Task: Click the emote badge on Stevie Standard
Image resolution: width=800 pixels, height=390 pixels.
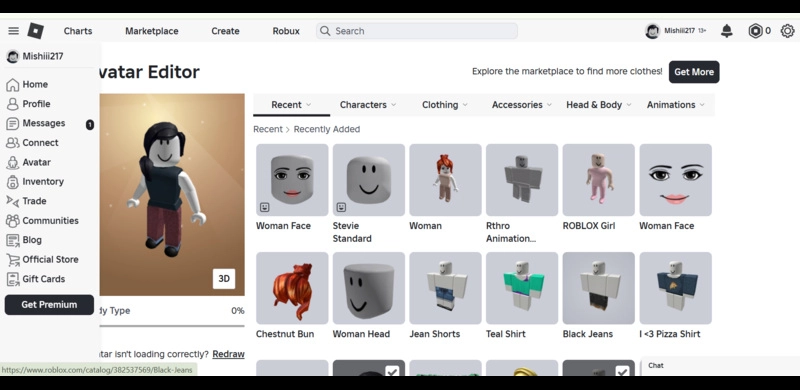Action: pos(341,207)
